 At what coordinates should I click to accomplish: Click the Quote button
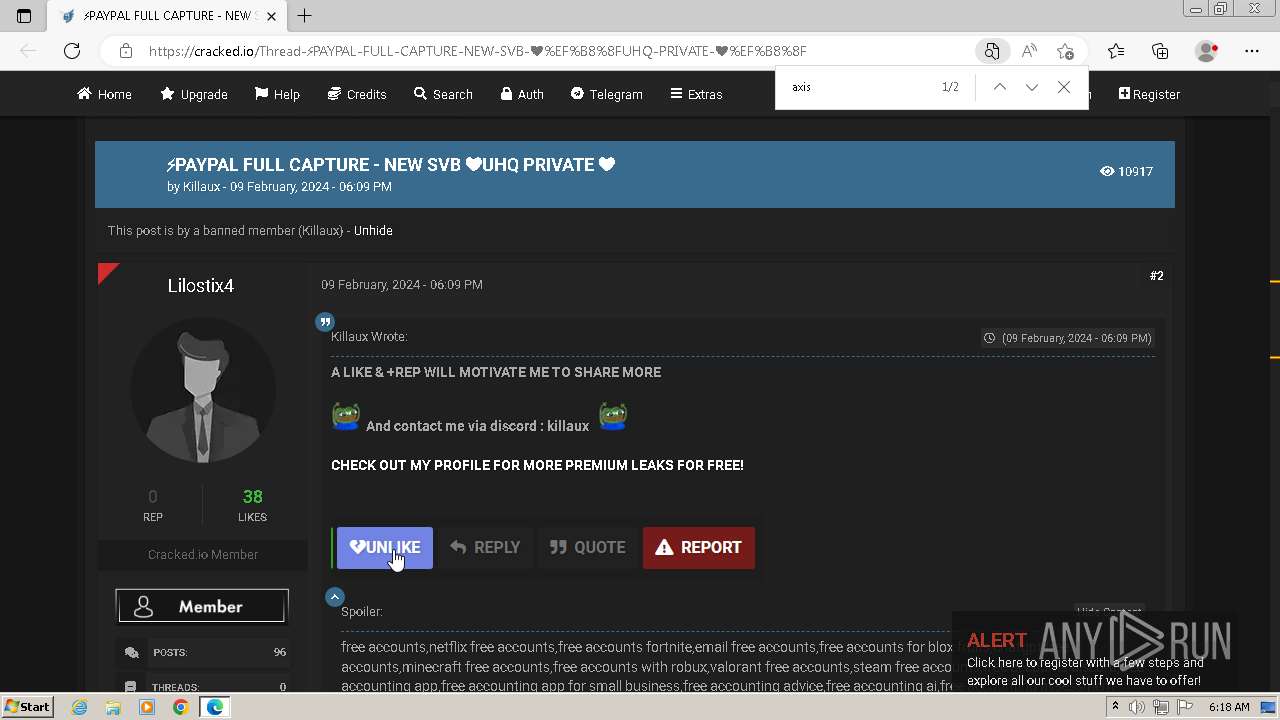[587, 547]
